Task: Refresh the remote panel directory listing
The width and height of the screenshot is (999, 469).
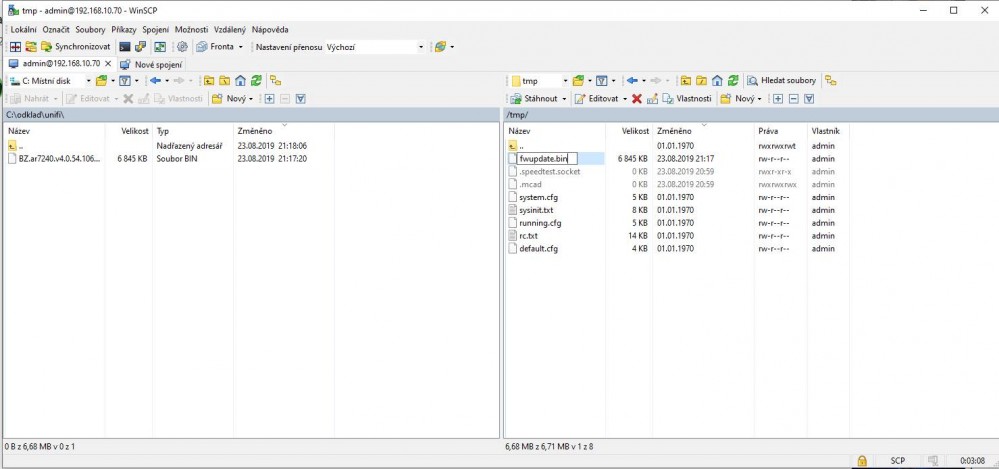Action: click(x=733, y=81)
